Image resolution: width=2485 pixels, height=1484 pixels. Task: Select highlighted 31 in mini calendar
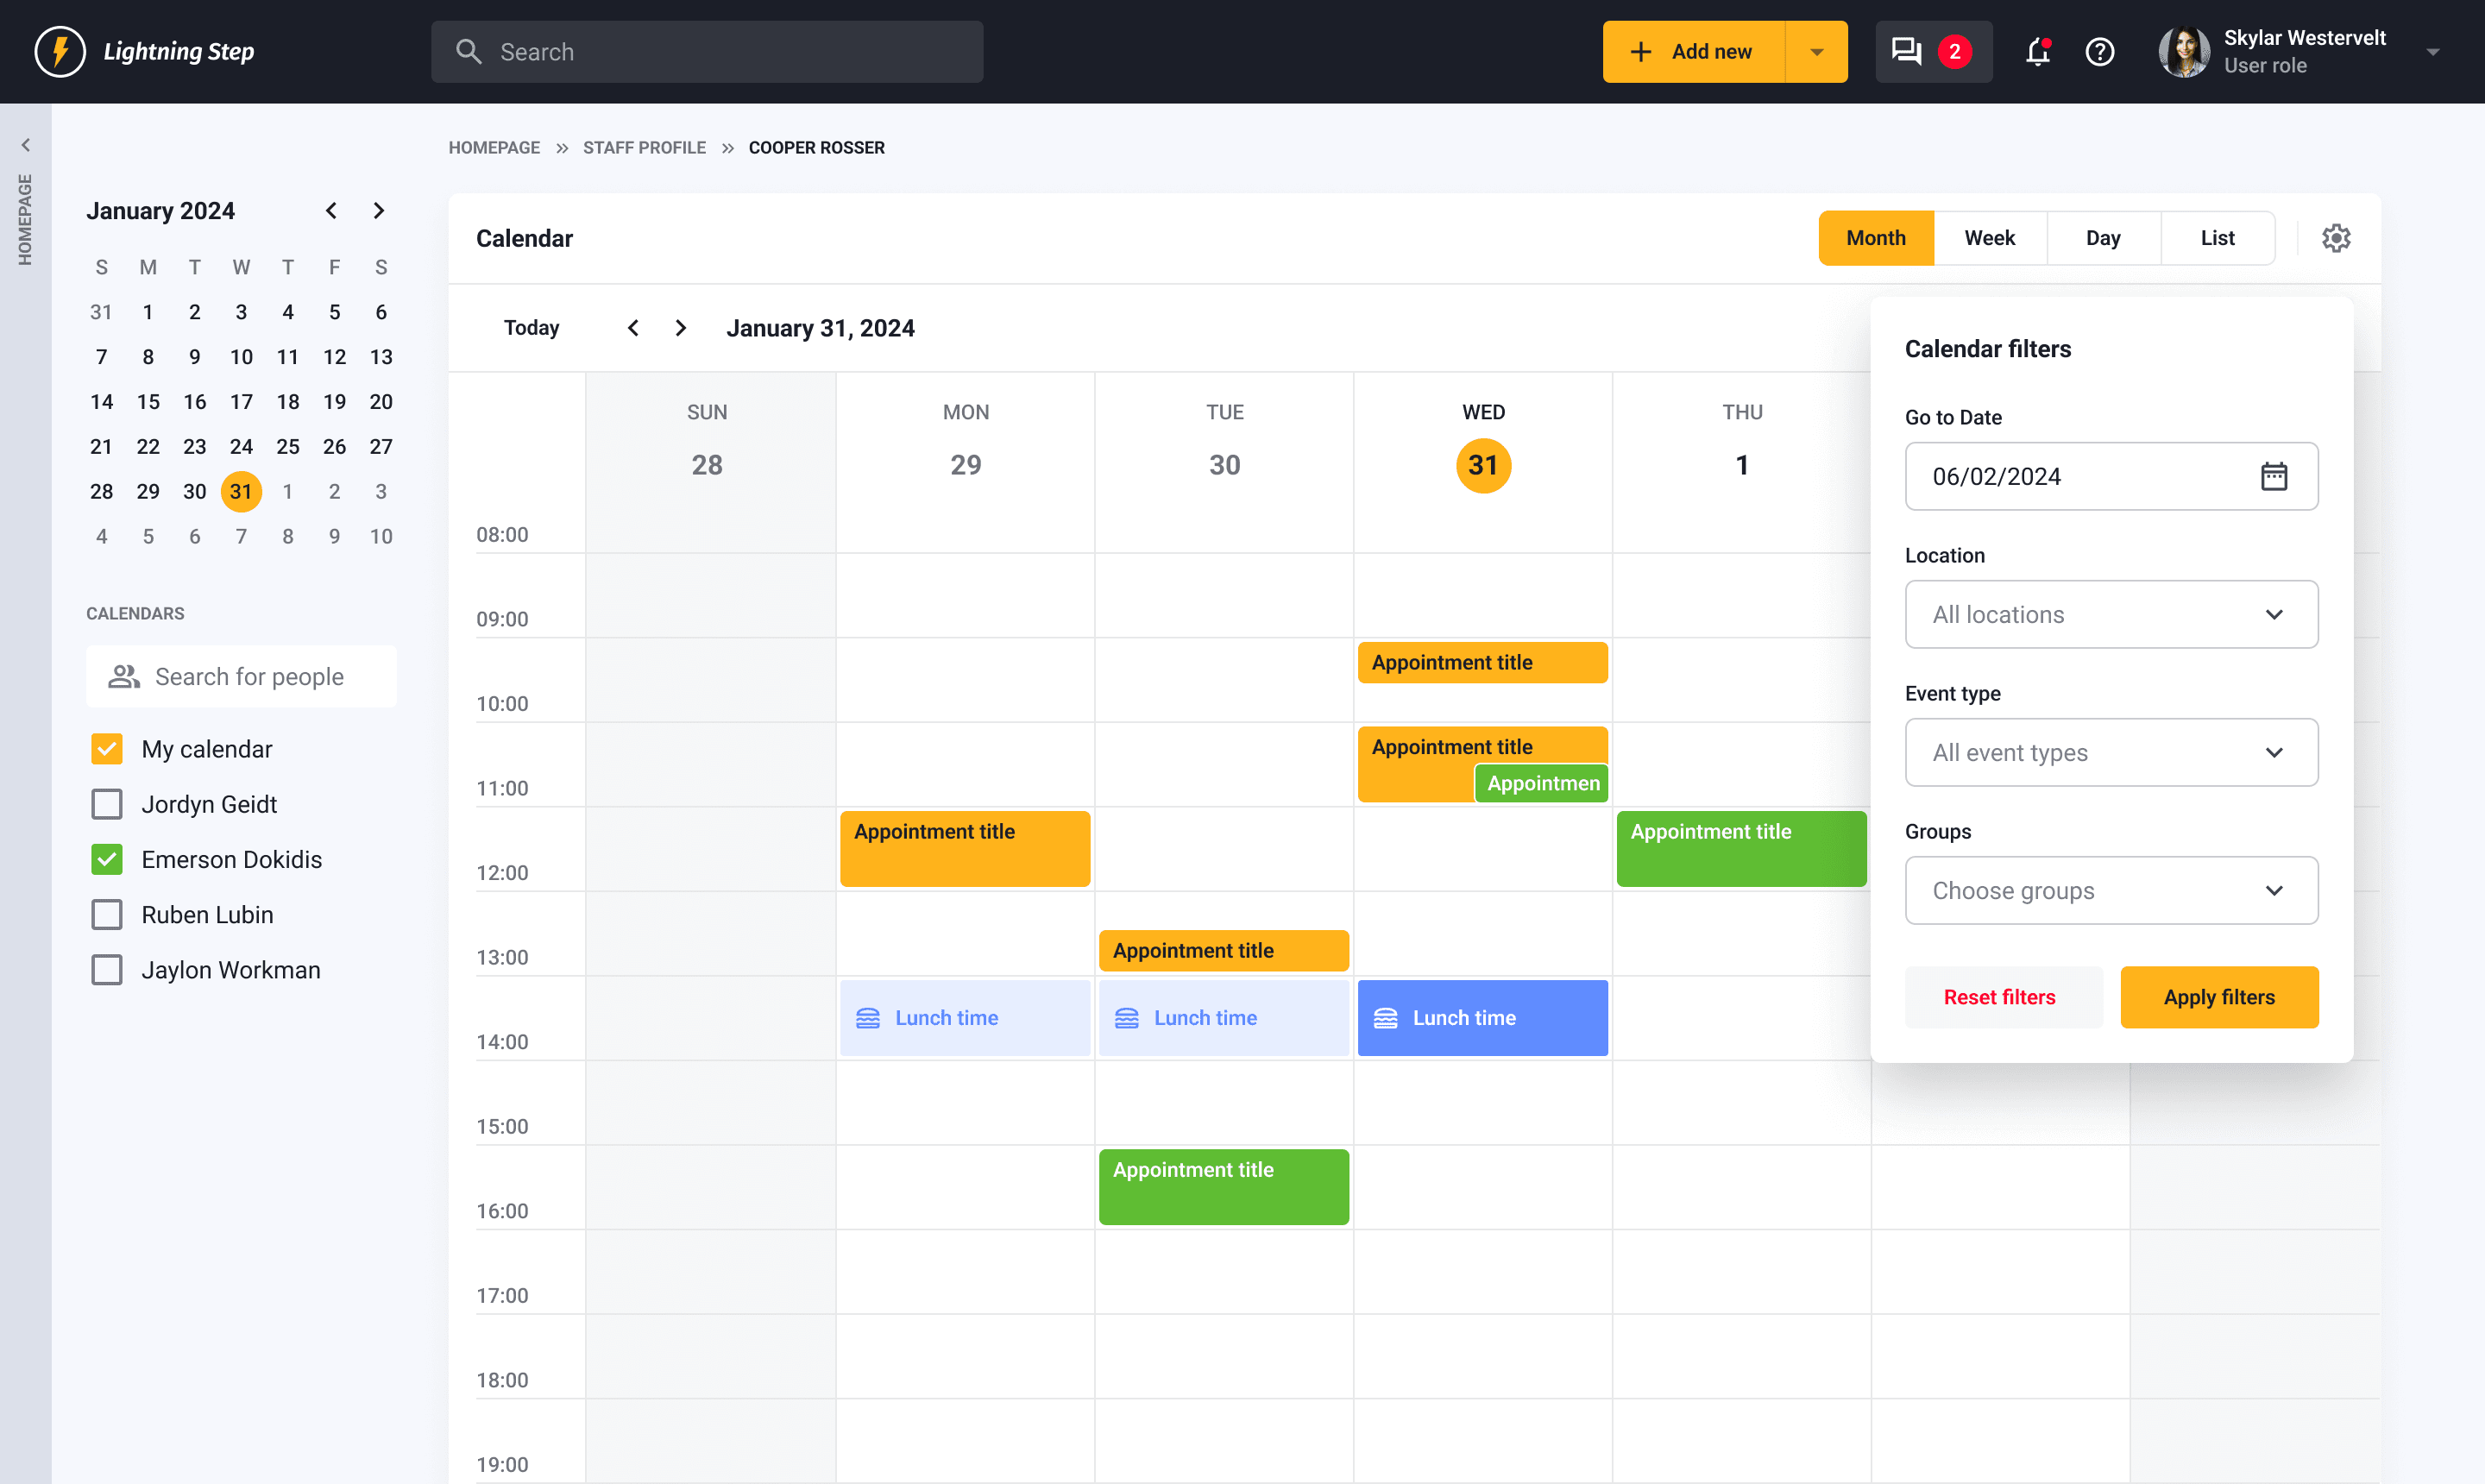click(x=241, y=491)
